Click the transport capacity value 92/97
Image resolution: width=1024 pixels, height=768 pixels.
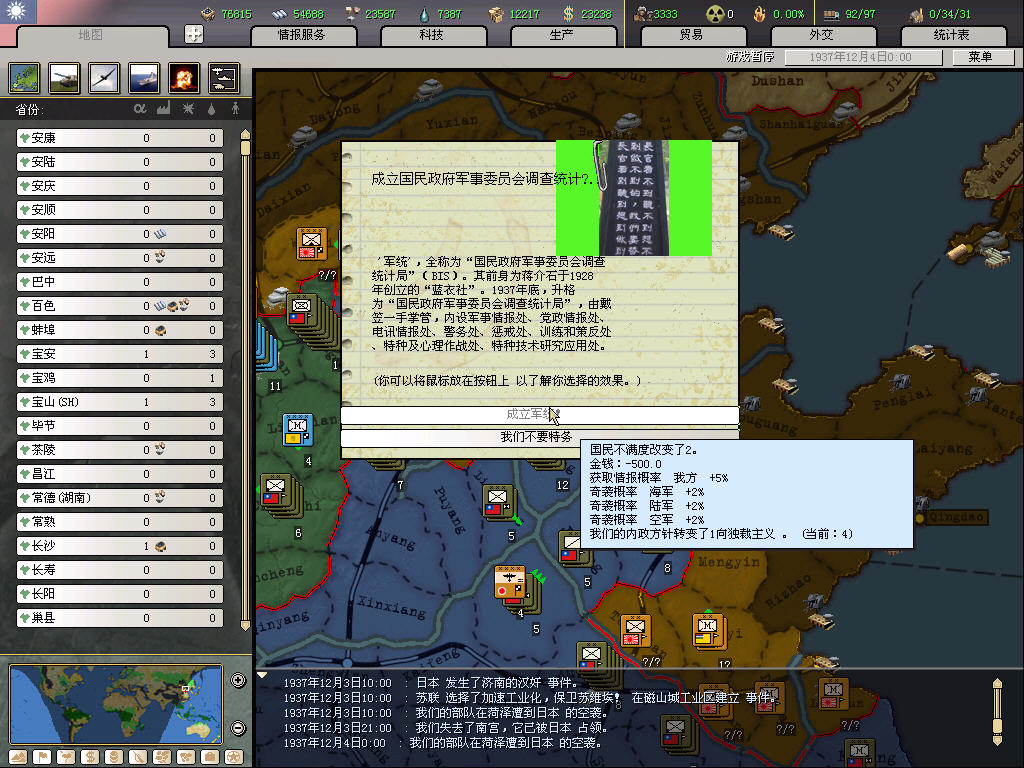pos(860,14)
